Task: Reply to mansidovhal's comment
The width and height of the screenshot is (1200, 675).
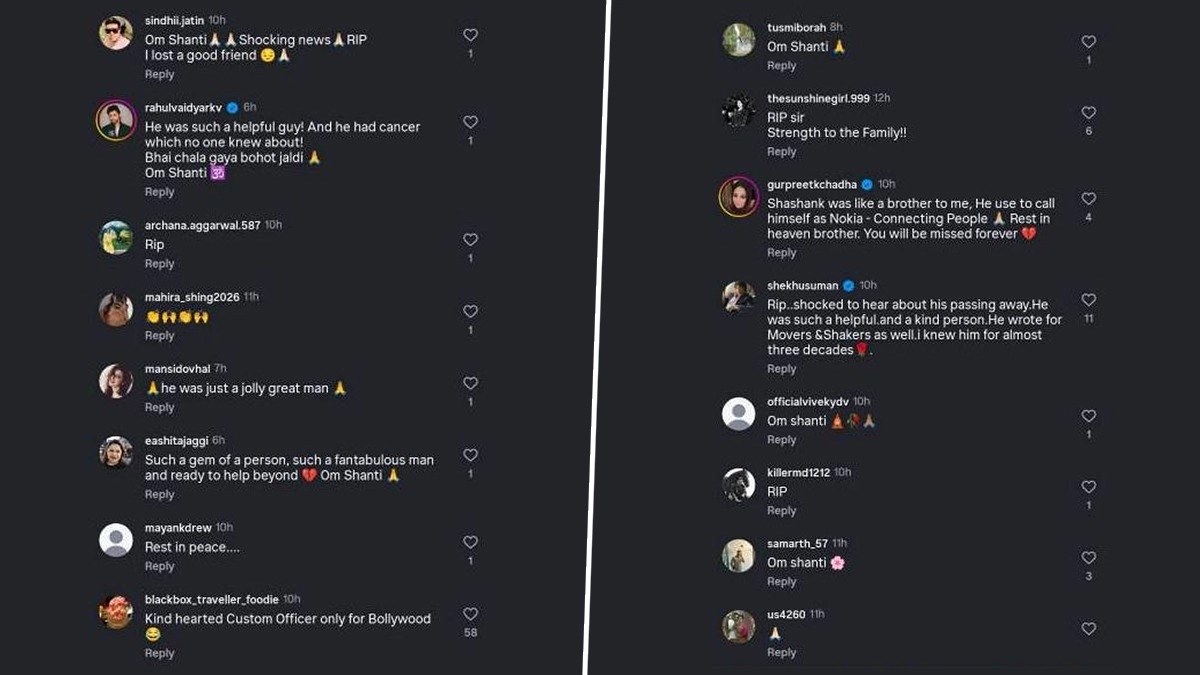Action: tap(159, 408)
